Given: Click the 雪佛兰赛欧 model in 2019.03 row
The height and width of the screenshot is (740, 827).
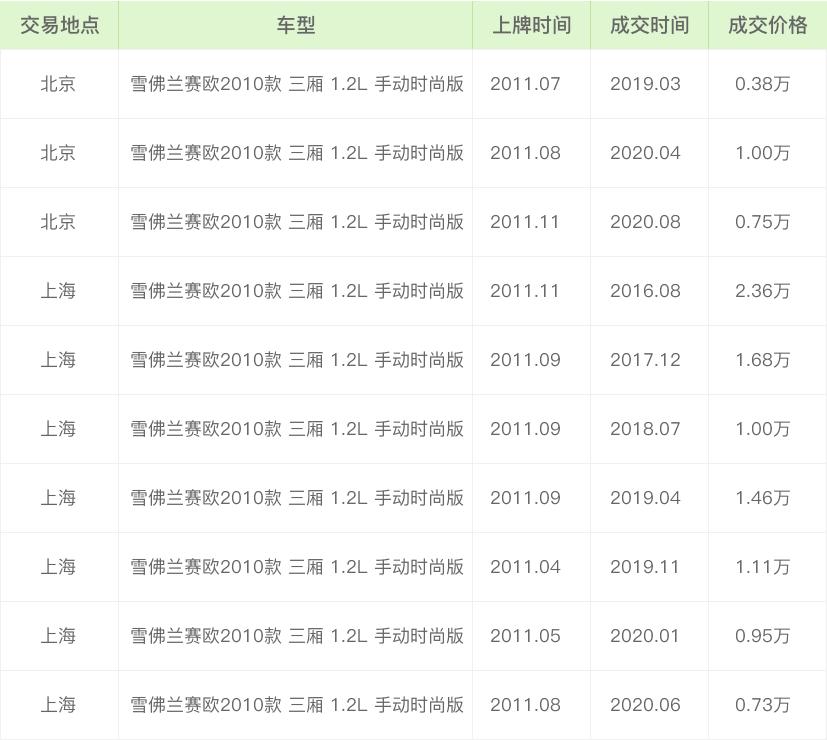Looking at the screenshot, I should tap(297, 84).
